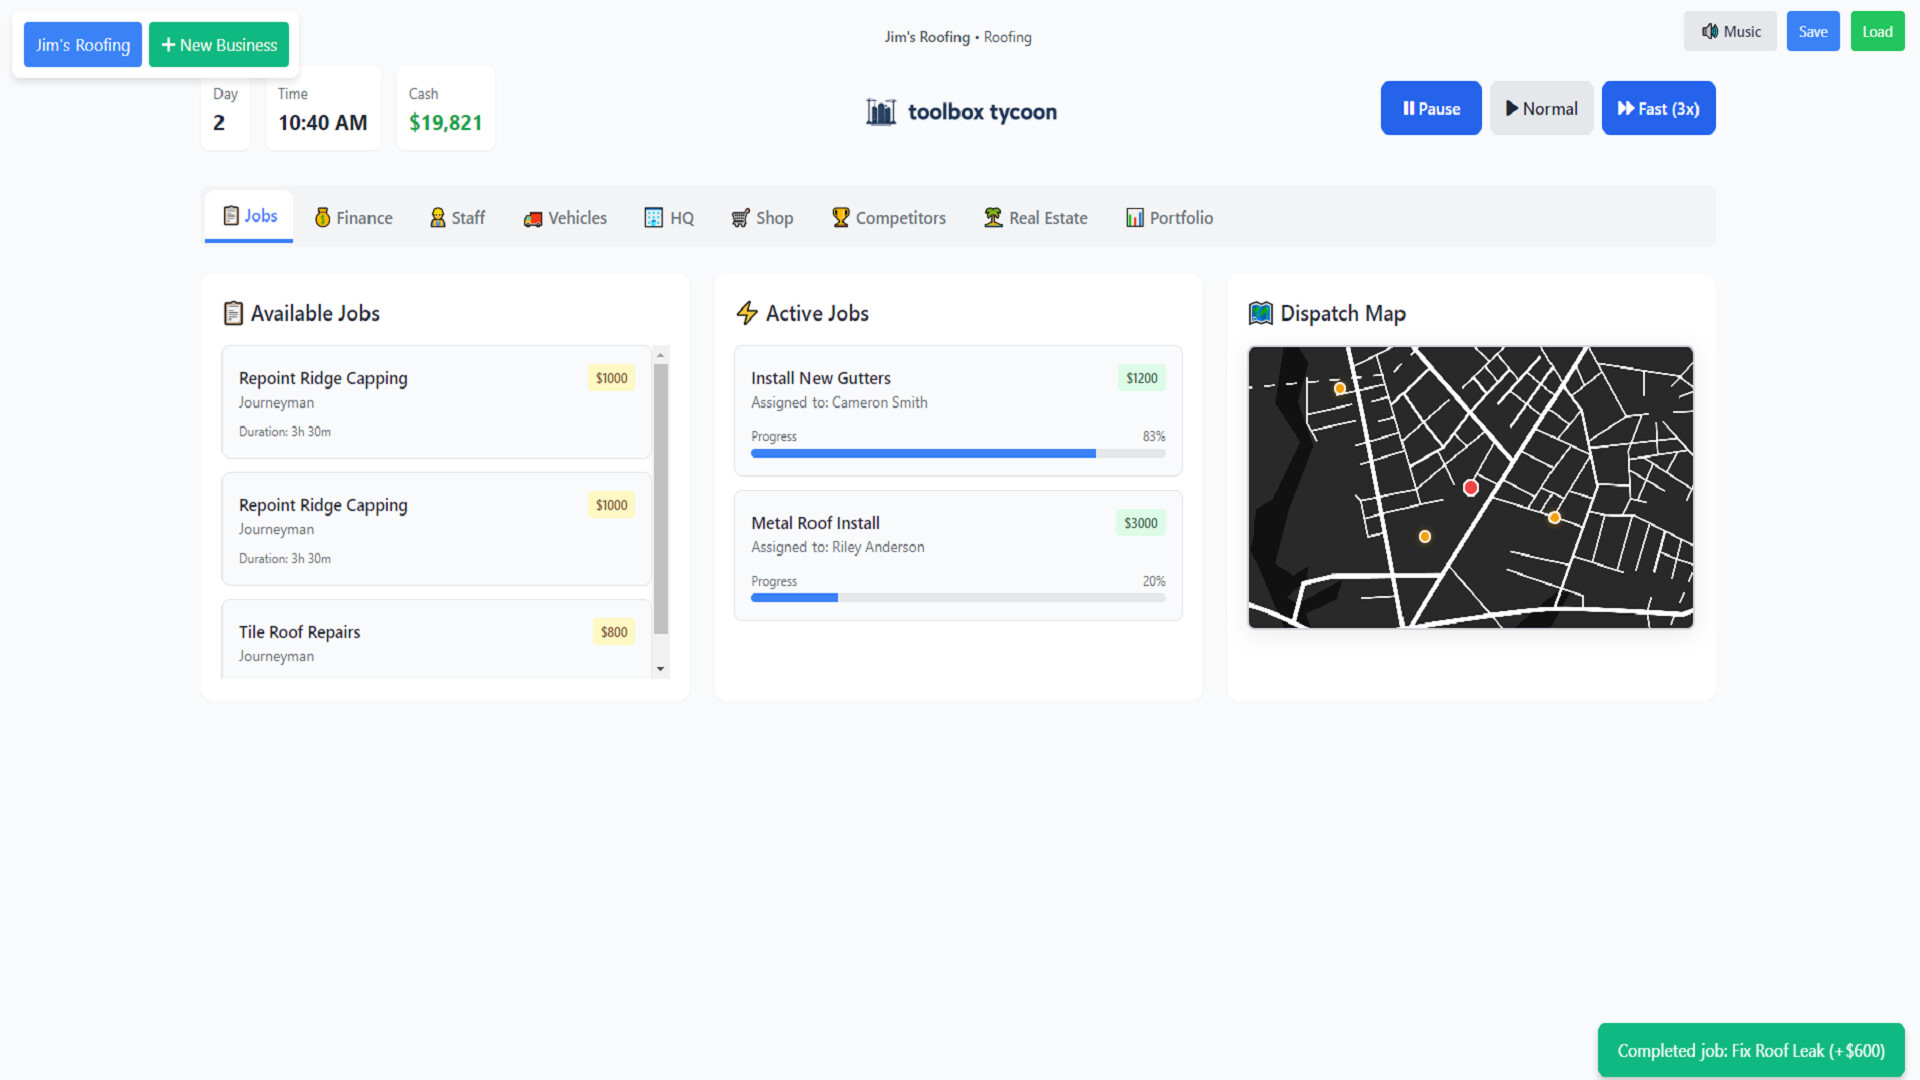Switch to the Staff tab
Screen dimensions: 1920x1080
tap(457, 217)
